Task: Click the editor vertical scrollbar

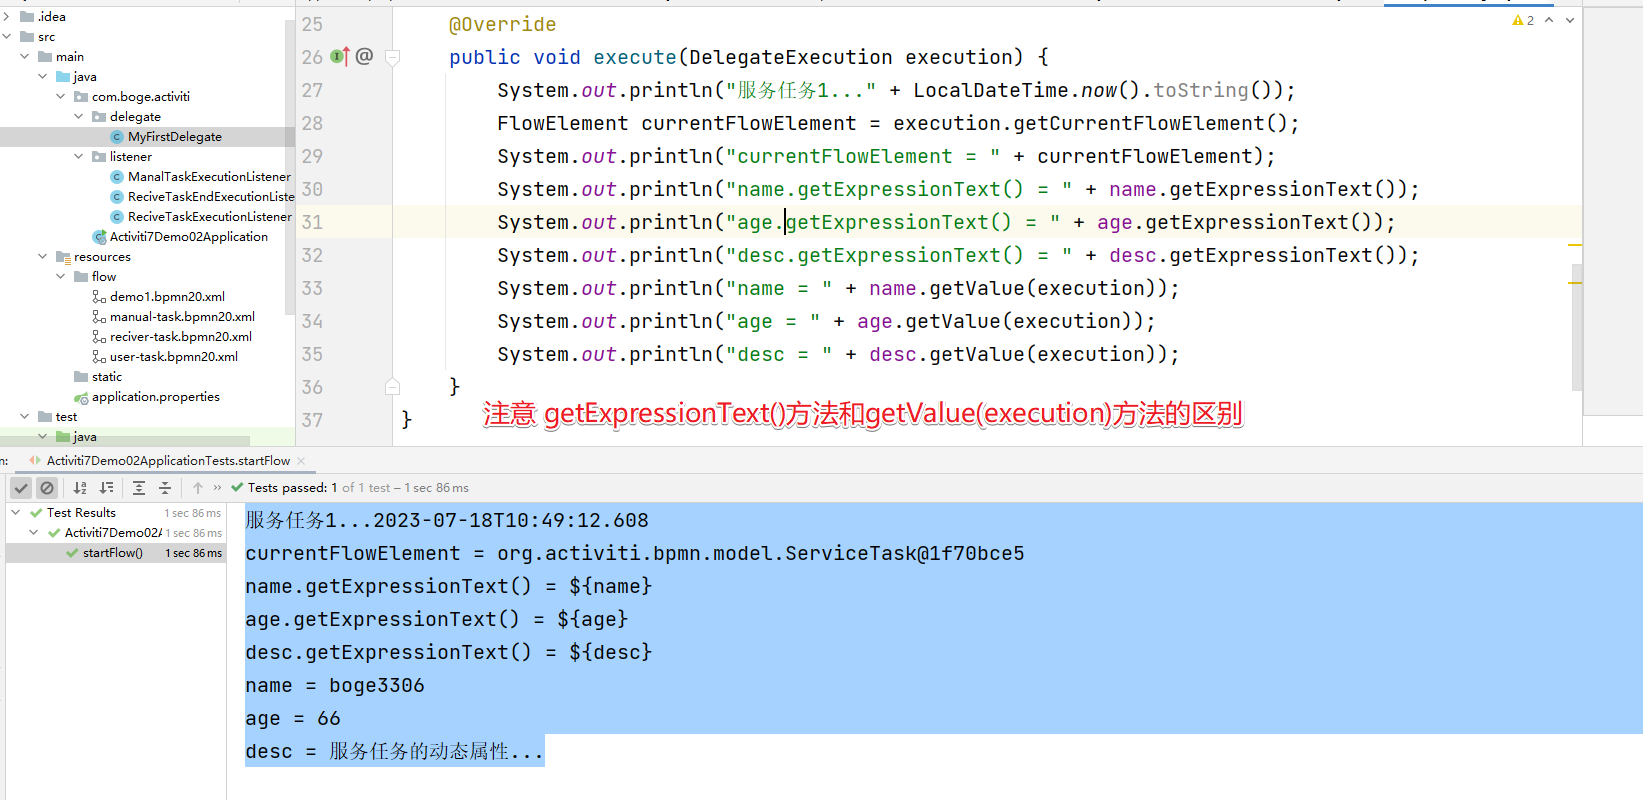Action: (1577, 330)
